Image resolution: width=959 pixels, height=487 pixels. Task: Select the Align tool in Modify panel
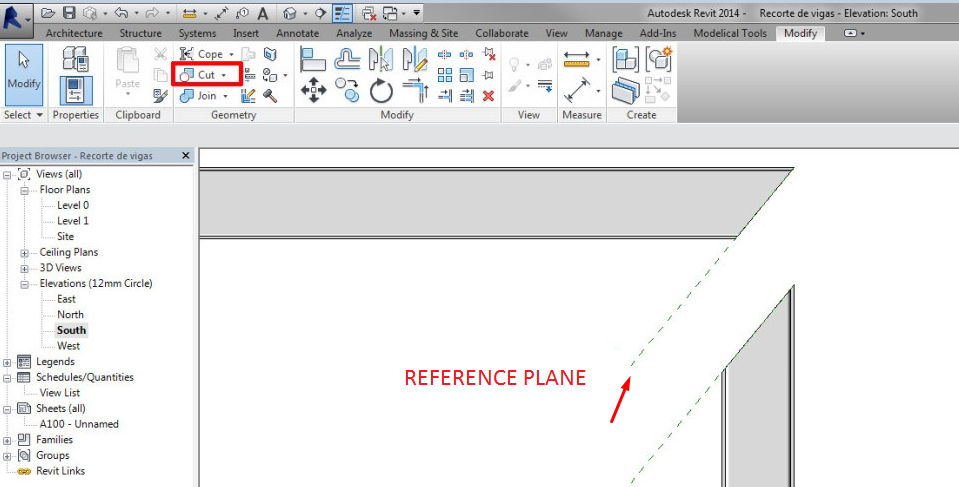point(313,60)
